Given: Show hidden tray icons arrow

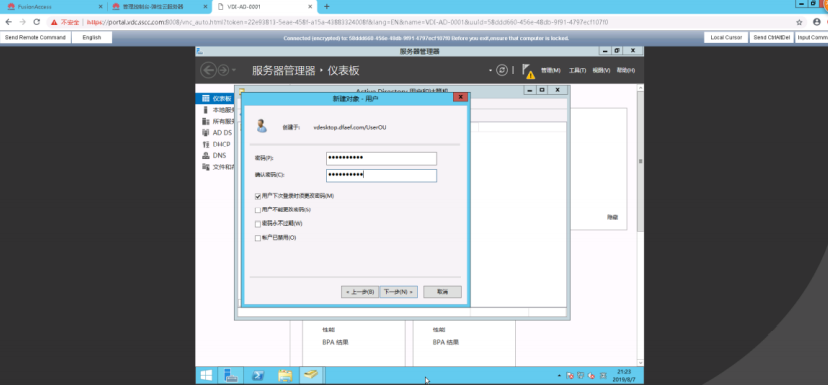Looking at the screenshot, I should click(x=559, y=376).
